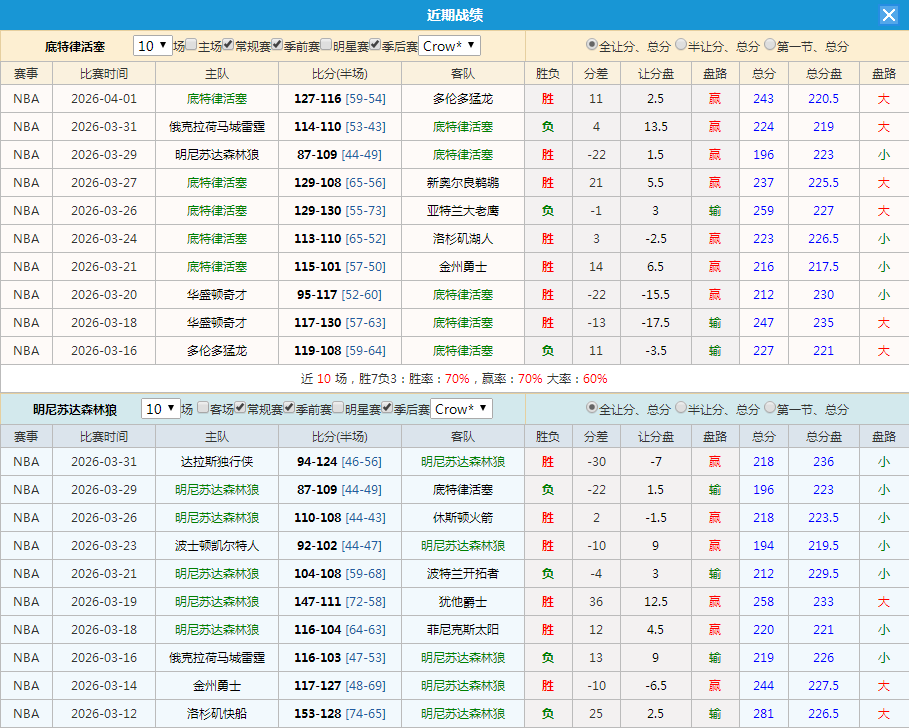Viewport: 909px width, 728px height.
Task: Check the 明星赛 filter for 底特律活塞
Action: tap(325, 45)
